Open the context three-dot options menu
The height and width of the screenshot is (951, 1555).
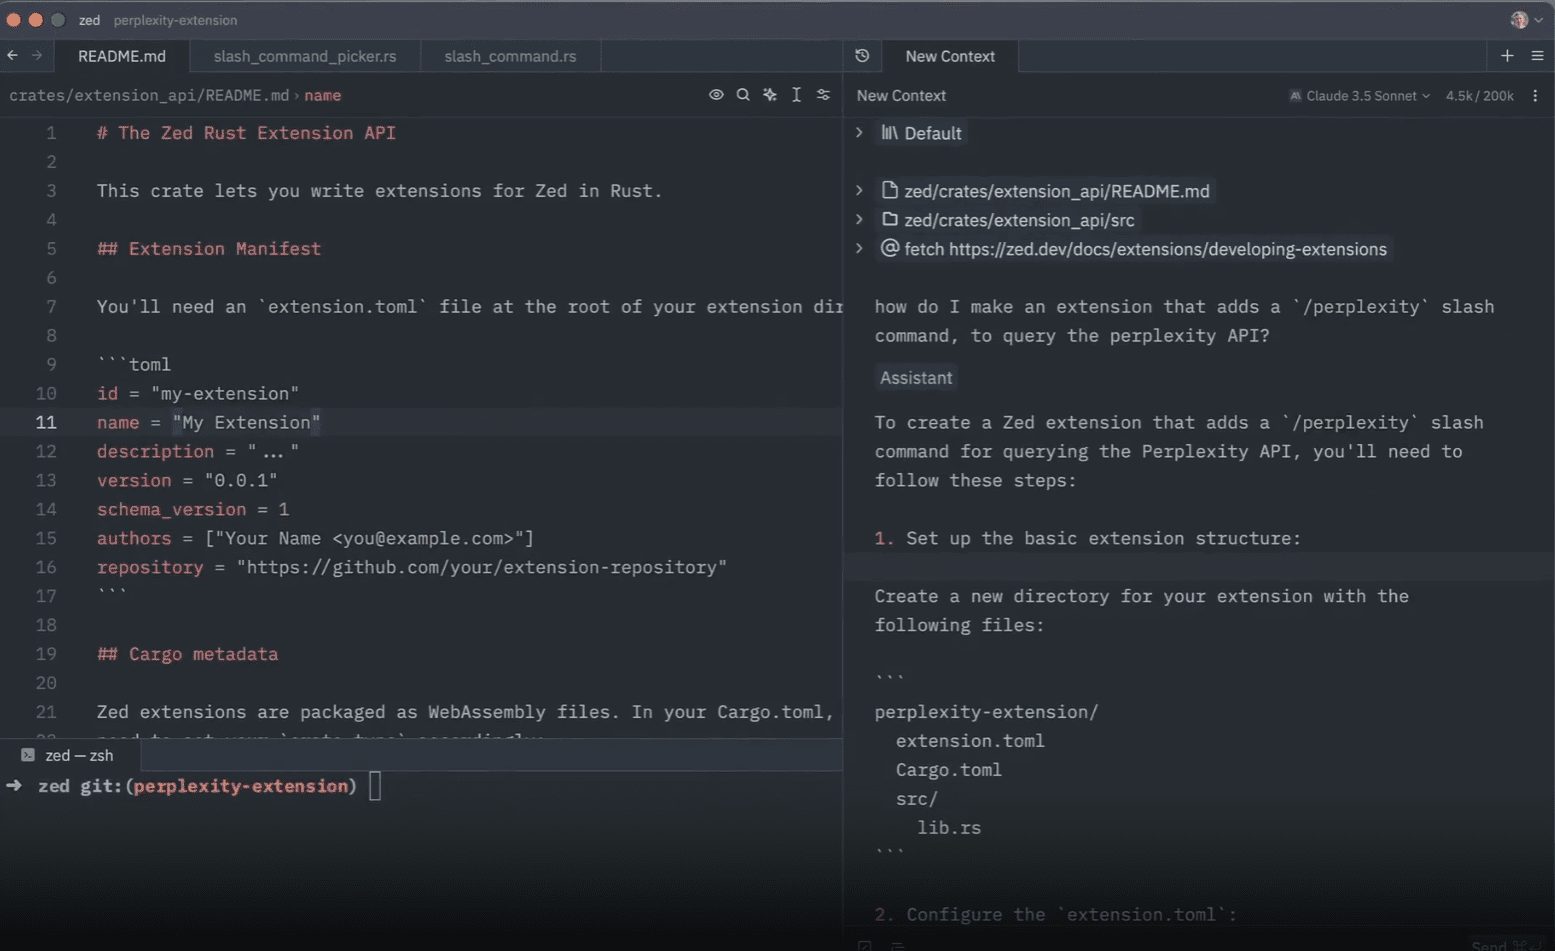point(1535,96)
